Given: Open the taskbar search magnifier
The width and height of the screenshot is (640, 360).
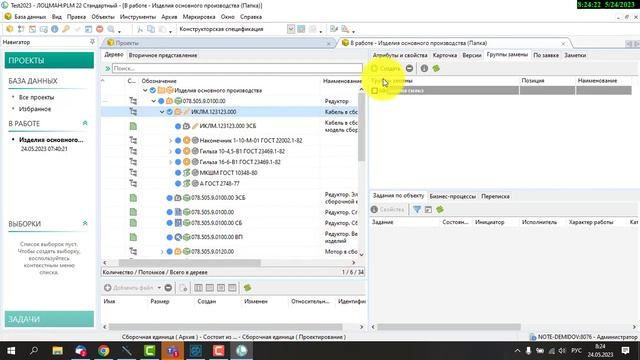Looking at the screenshot, I should 34,351.
